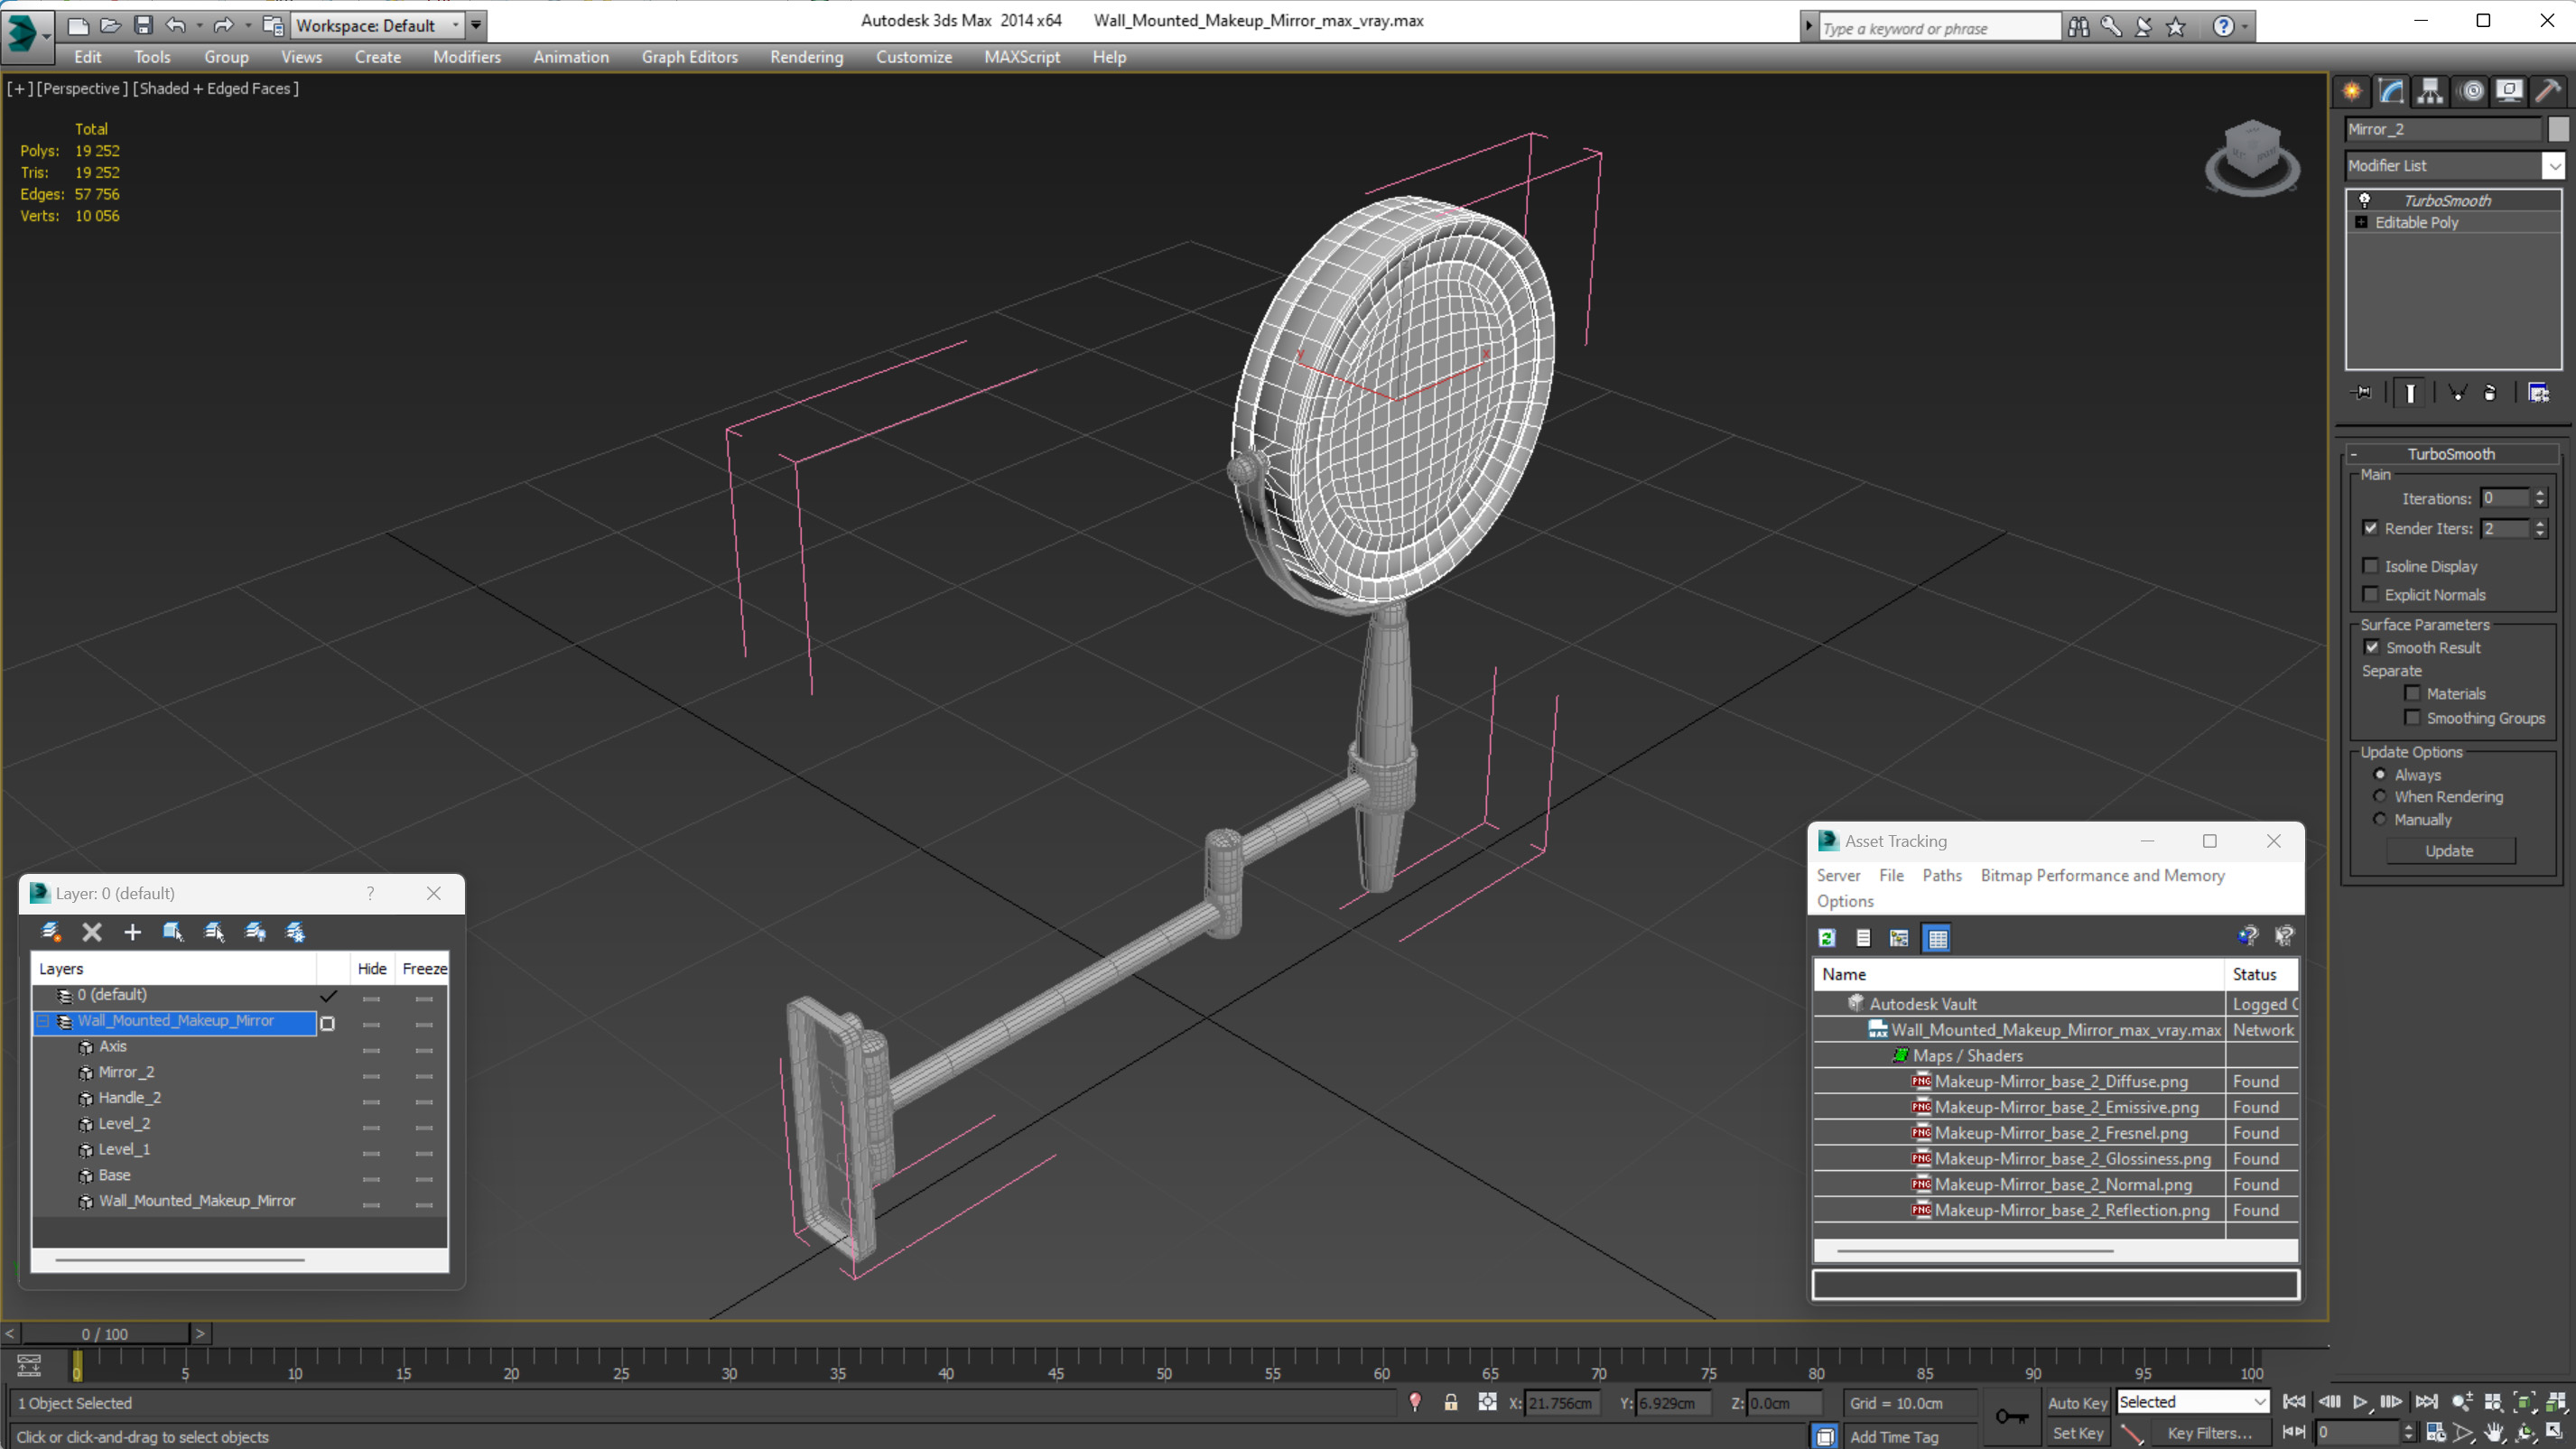Click Show End Result toggle icon

(x=2411, y=393)
